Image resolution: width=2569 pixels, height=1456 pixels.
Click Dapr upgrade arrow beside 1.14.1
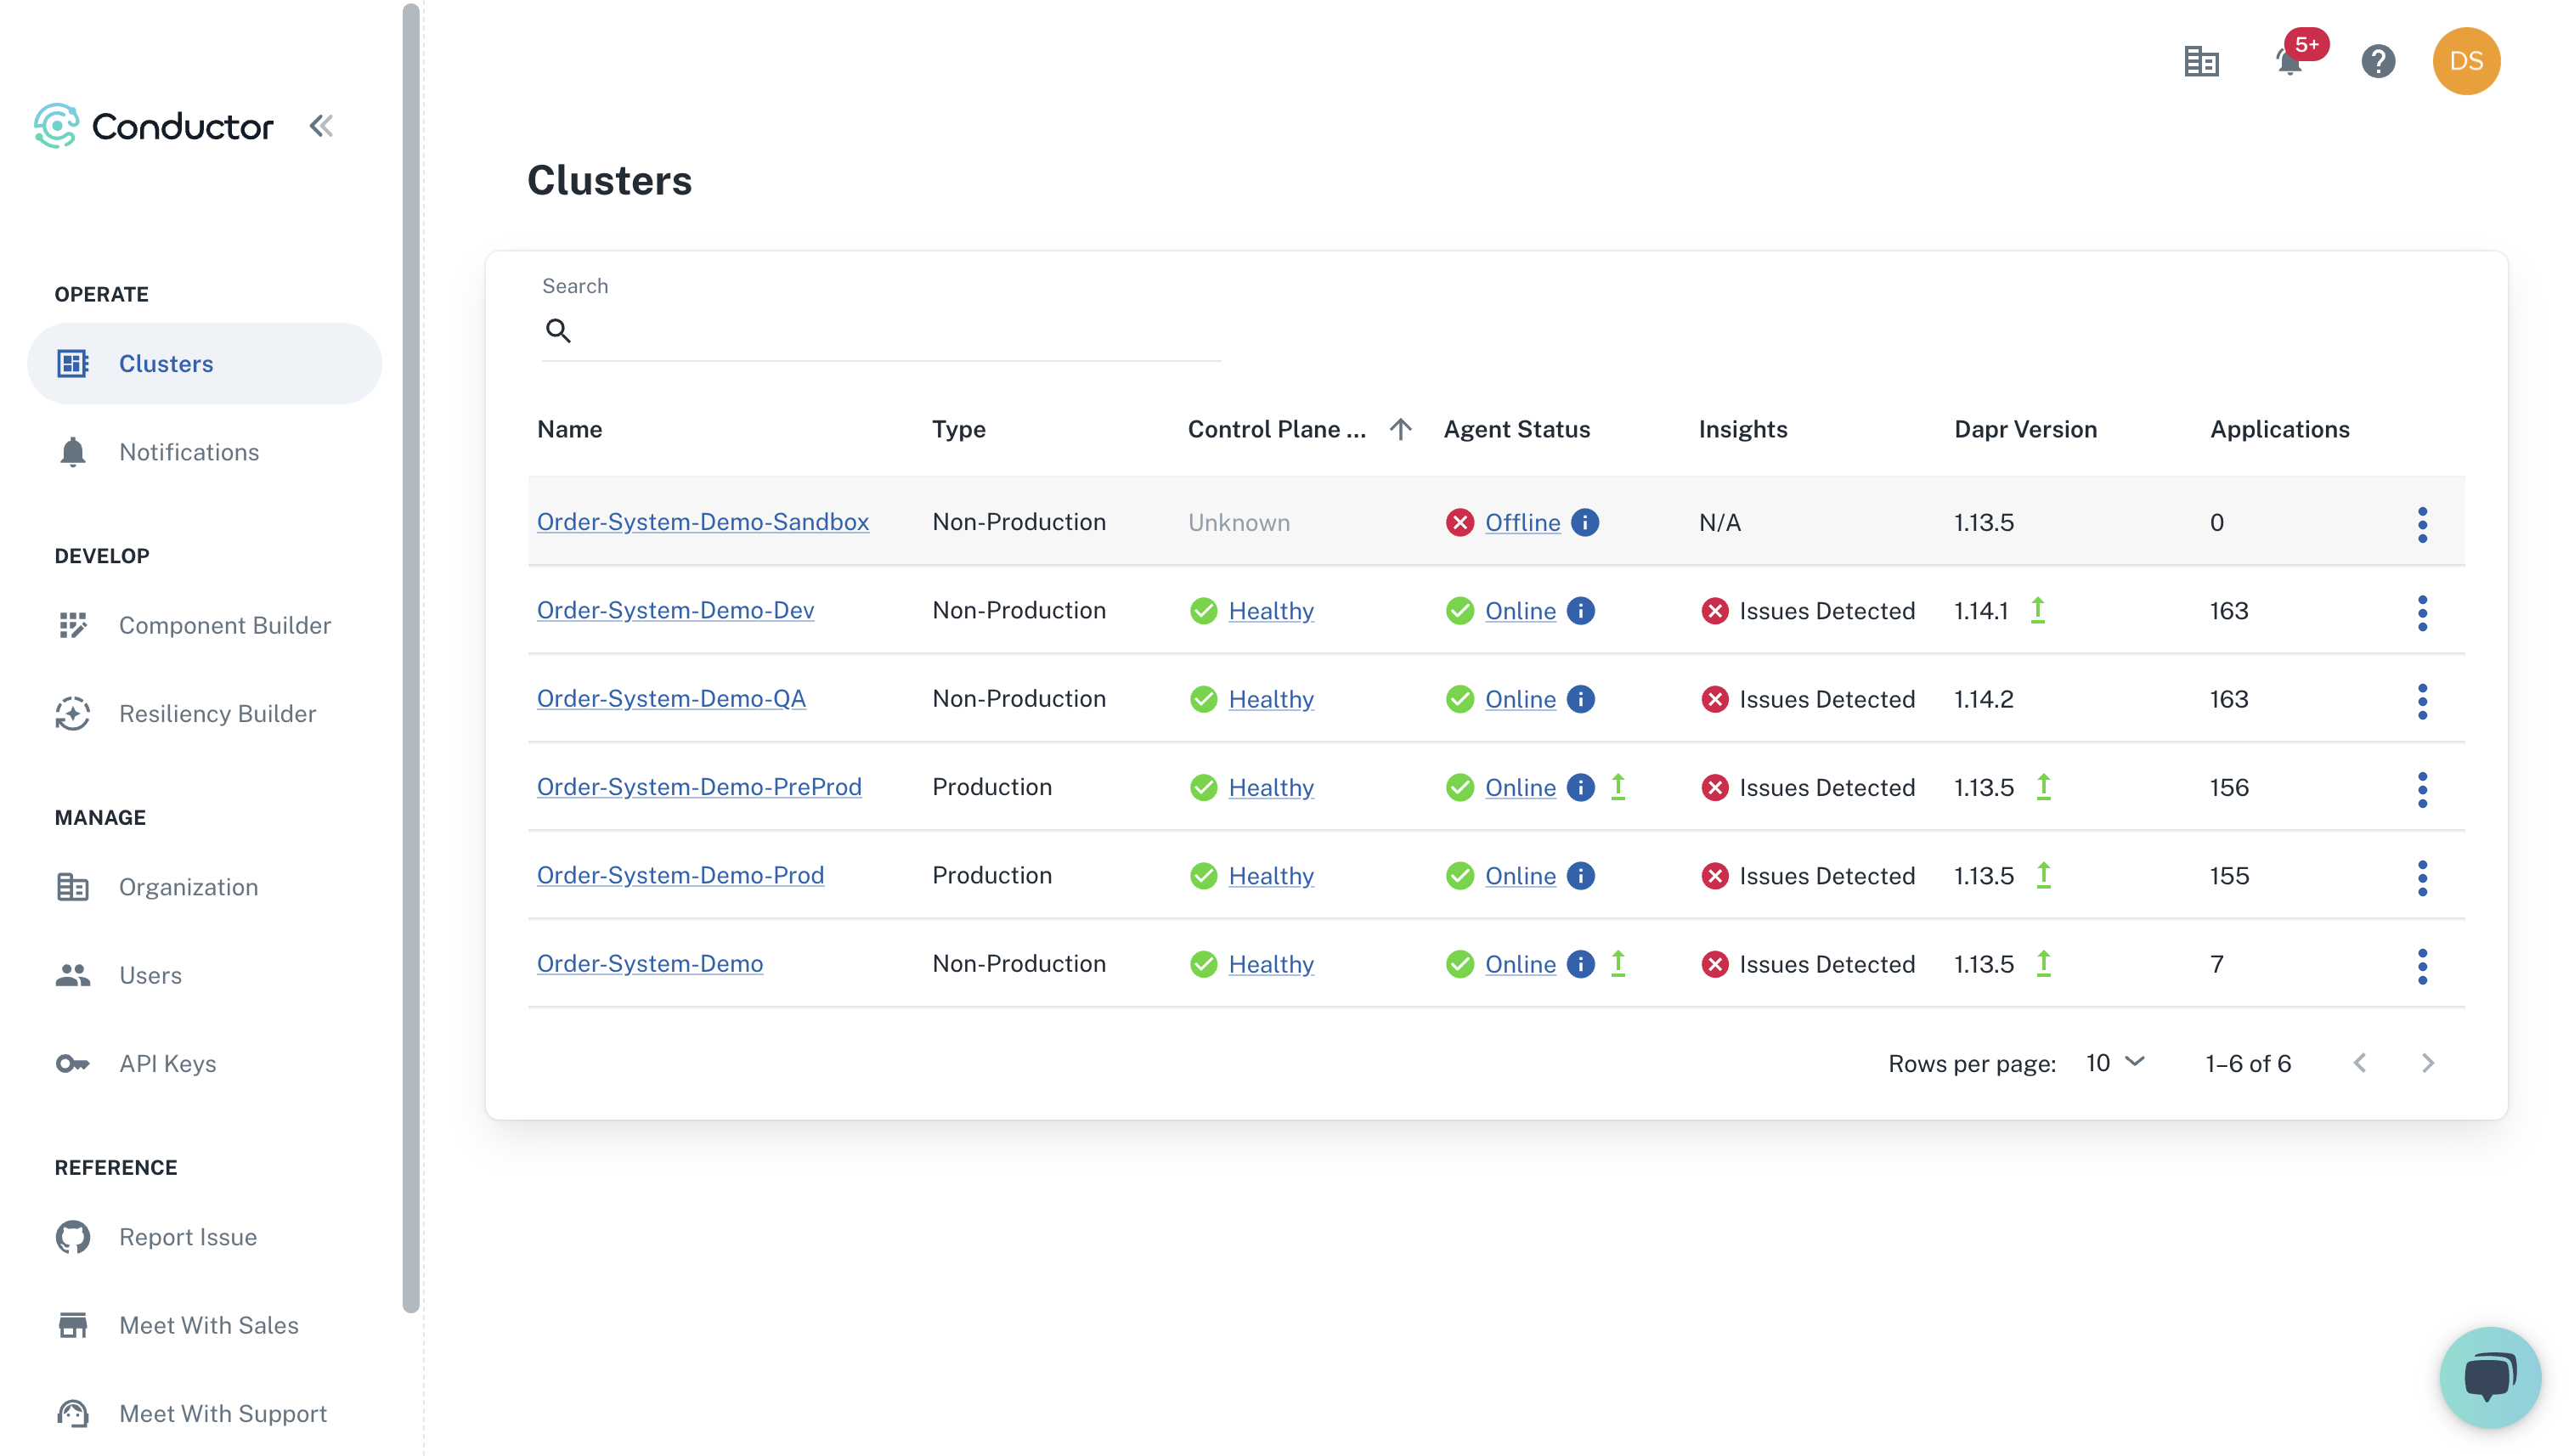pyautogui.click(x=2038, y=609)
